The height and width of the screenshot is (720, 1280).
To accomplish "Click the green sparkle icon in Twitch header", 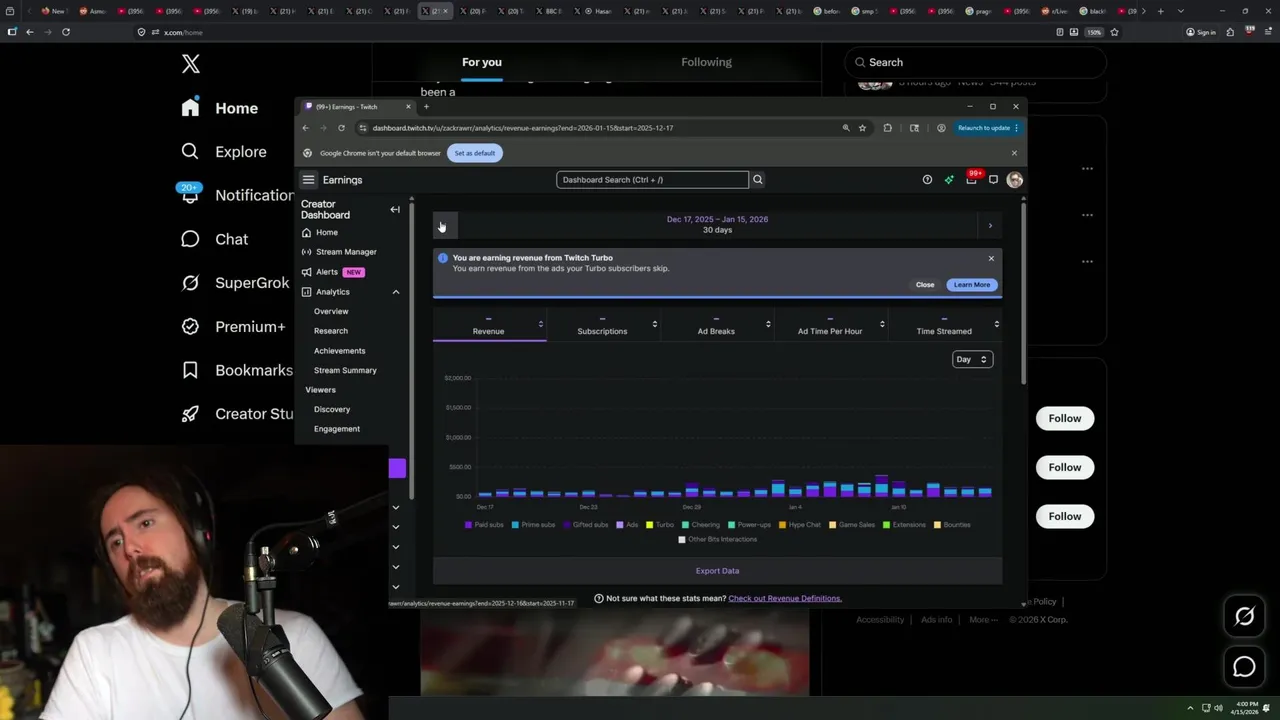I will coord(949,180).
